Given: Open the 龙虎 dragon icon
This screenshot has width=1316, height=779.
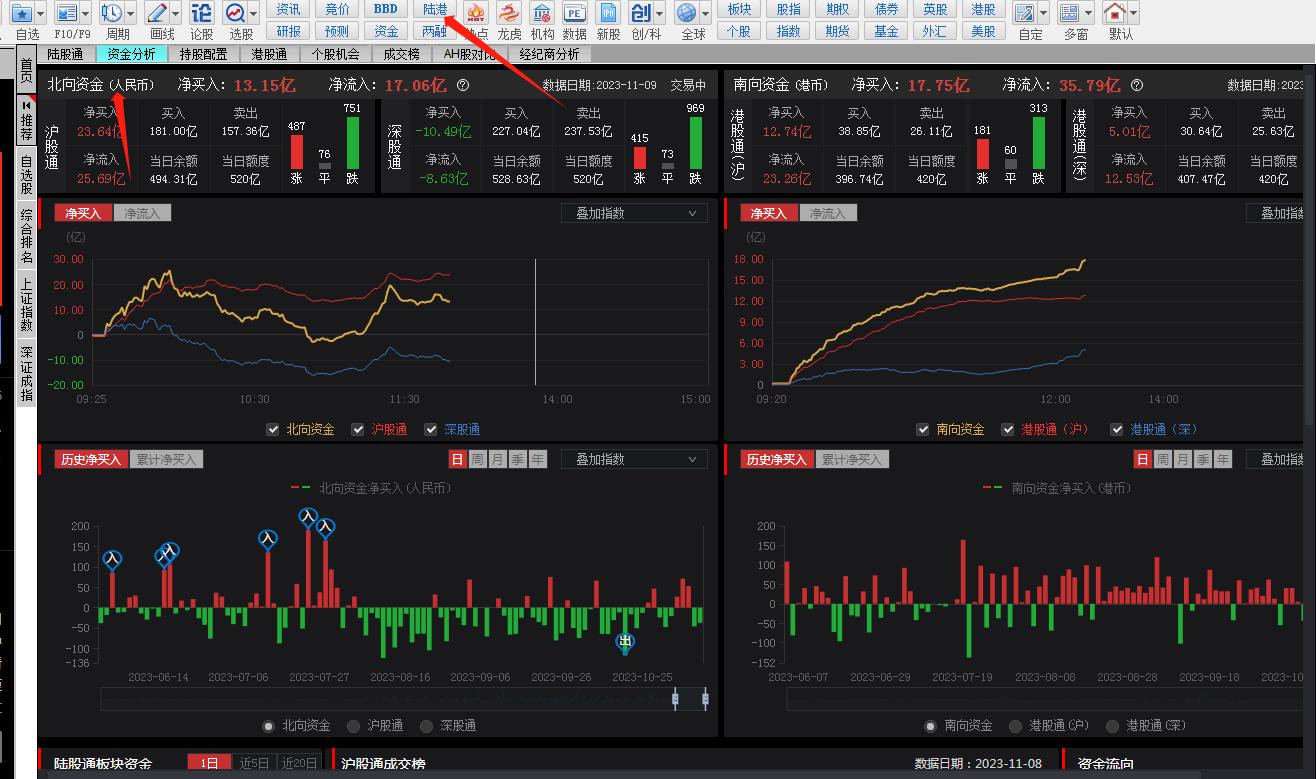Looking at the screenshot, I should pos(509,13).
